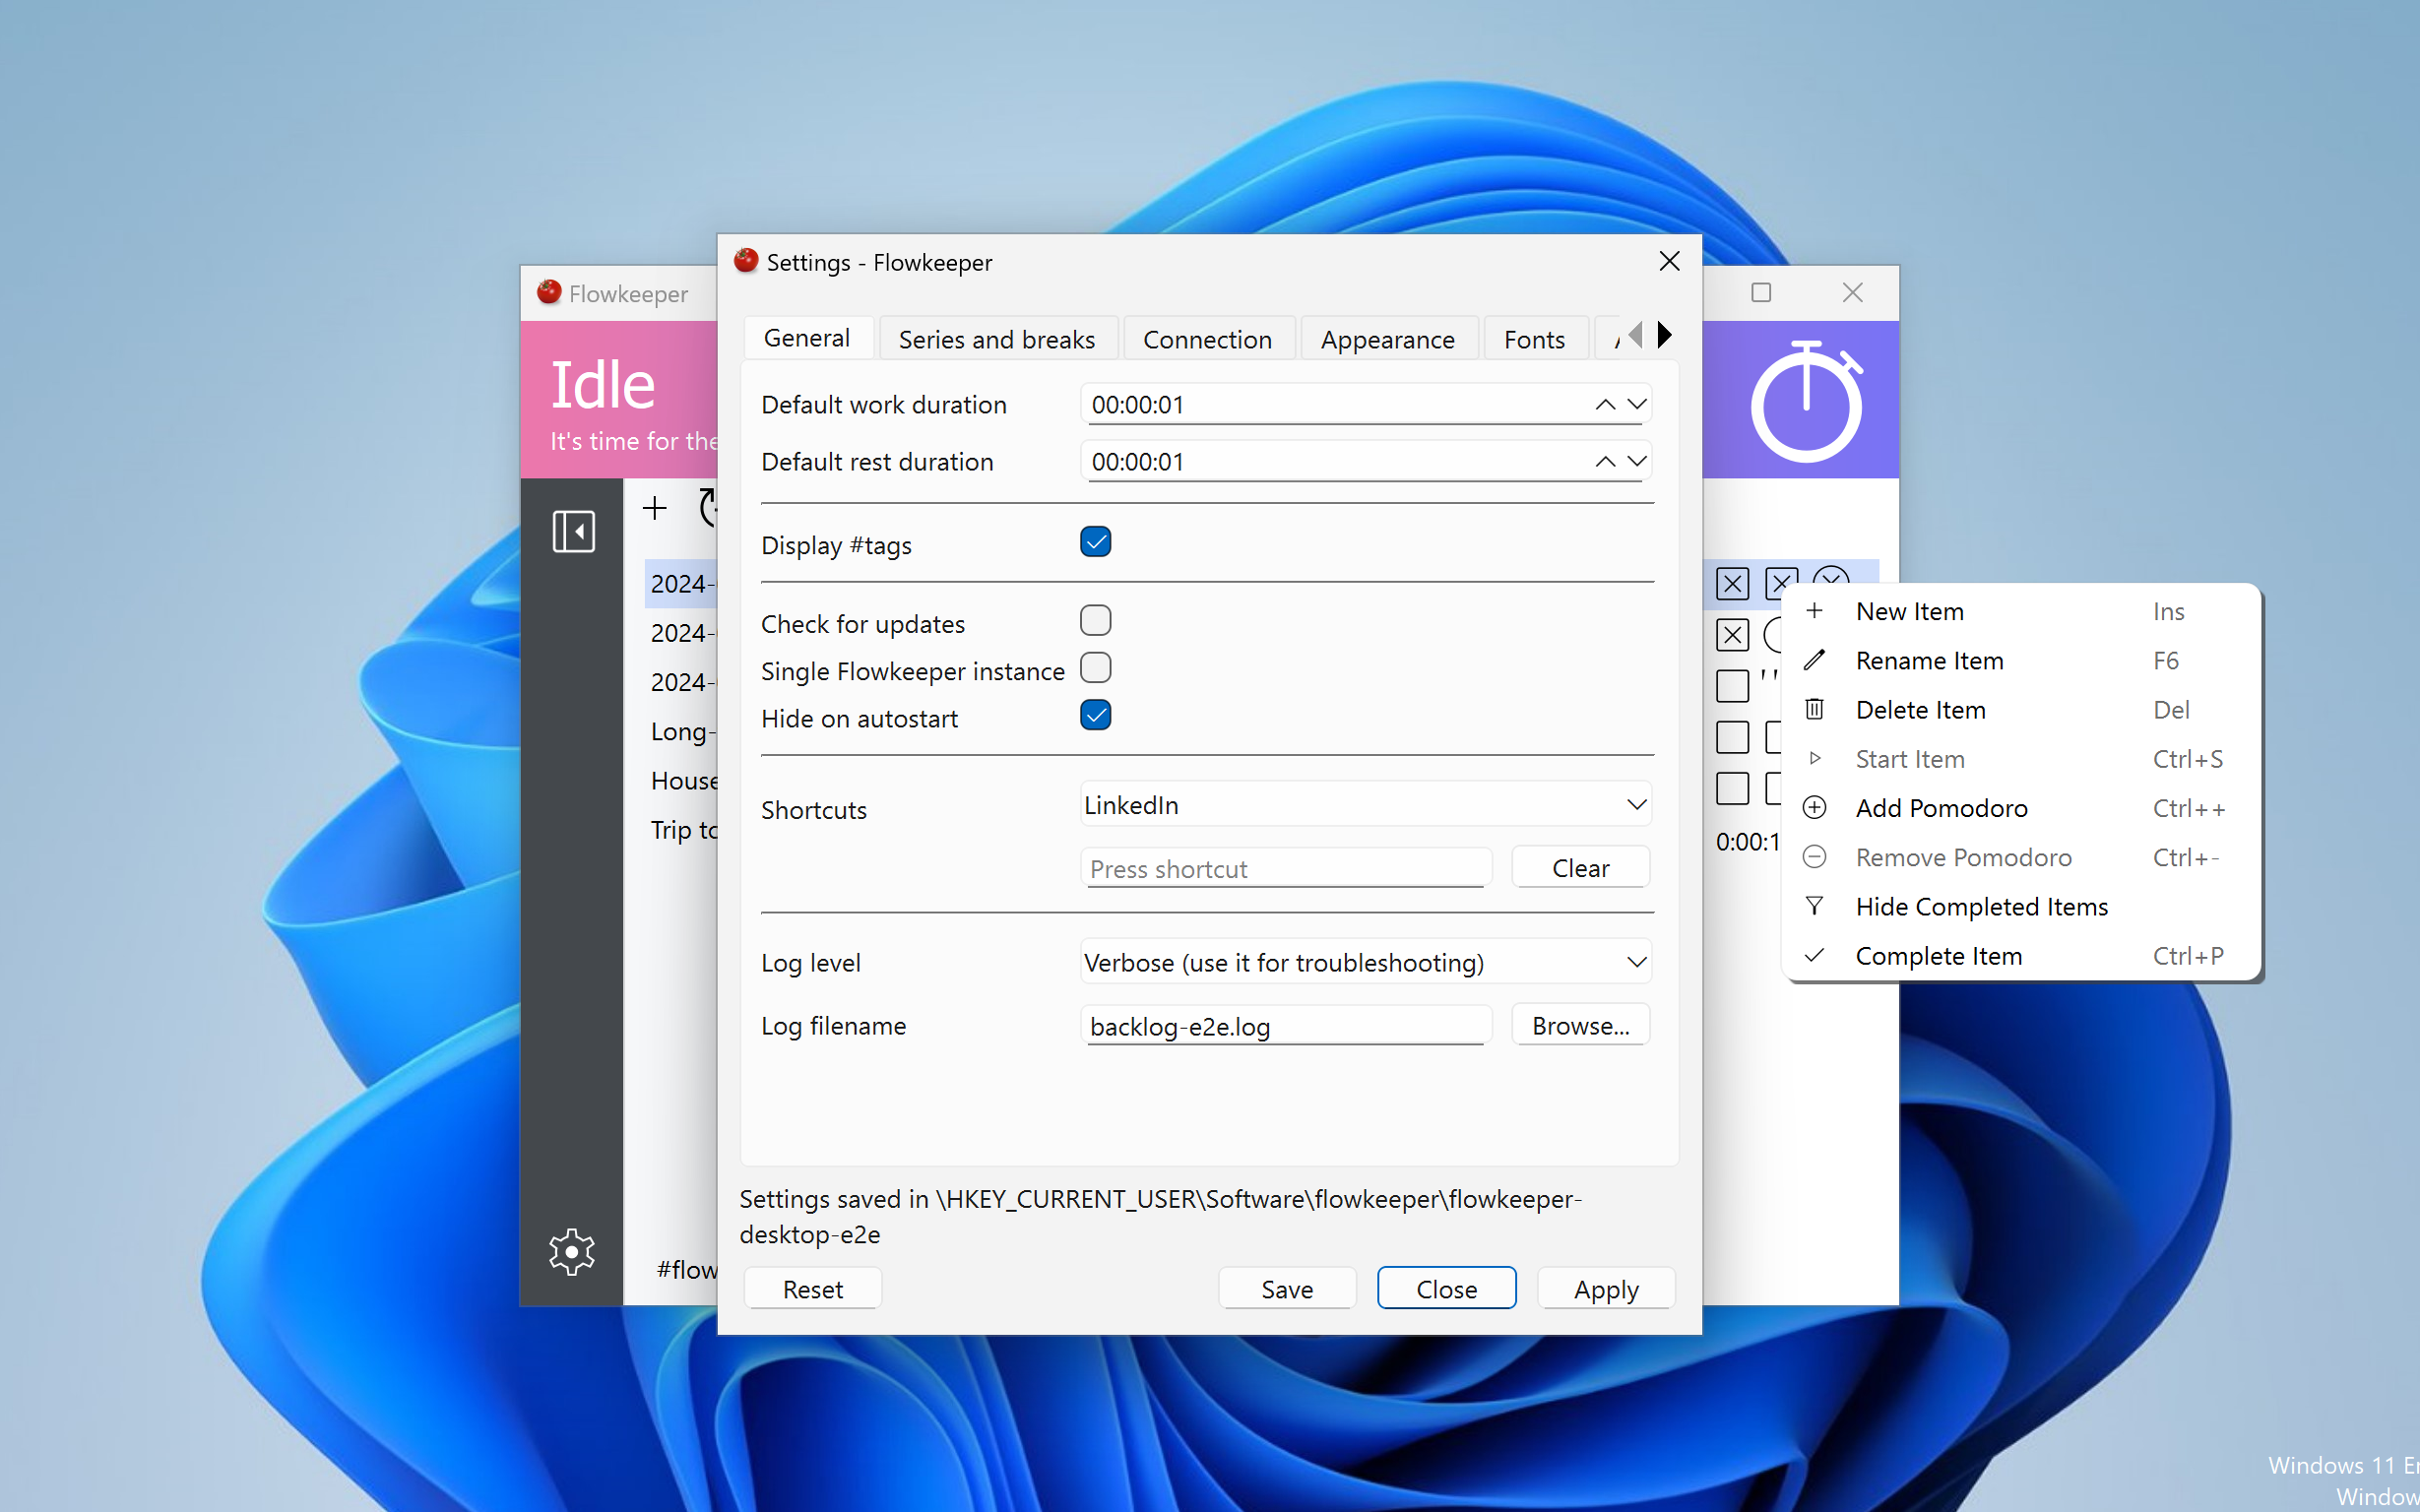
Task: Click the '#flow' tag at bottom of main window
Action: click(x=687, y=1270)
